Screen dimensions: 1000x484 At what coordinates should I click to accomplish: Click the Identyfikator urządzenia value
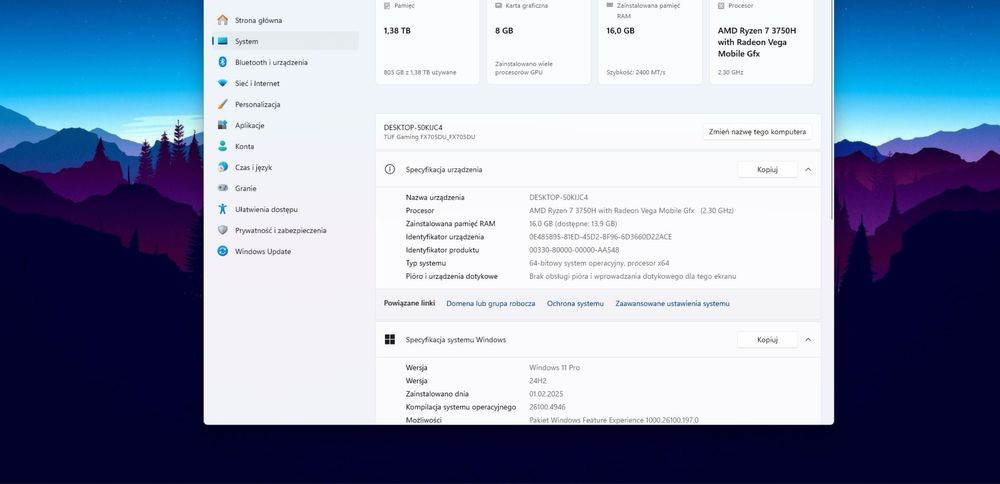[x=600, y=237]
